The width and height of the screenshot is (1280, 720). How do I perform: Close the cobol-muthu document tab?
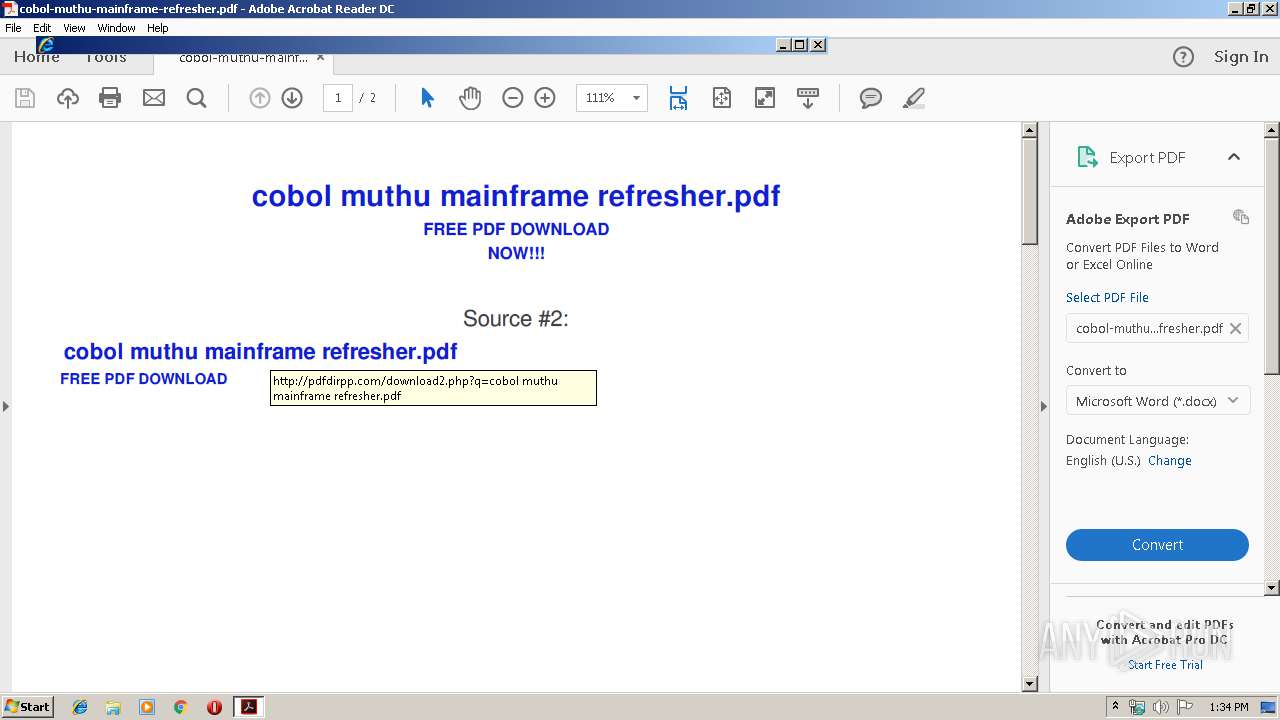point(320,58)
